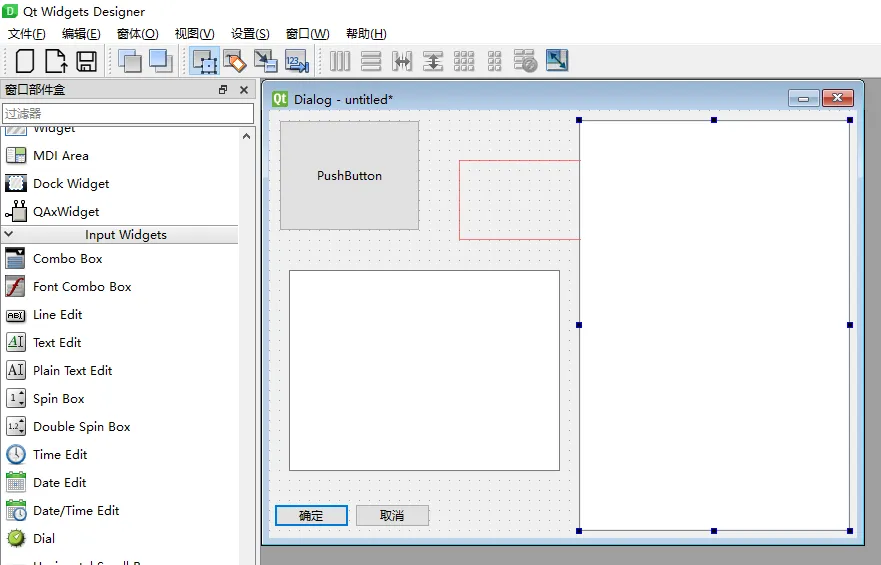Apply the Lay Out in Grid icon
Viewport: 881px width, 565px height.
click(x=464, y=61)
